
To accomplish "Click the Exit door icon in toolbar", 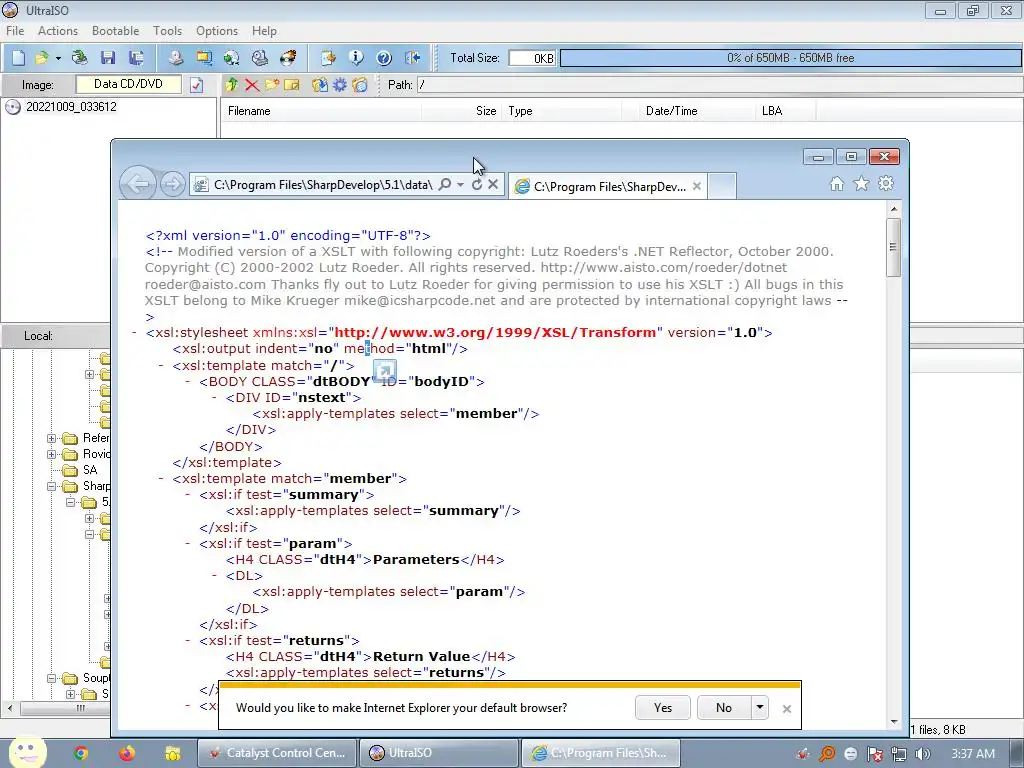I will 413,58.
